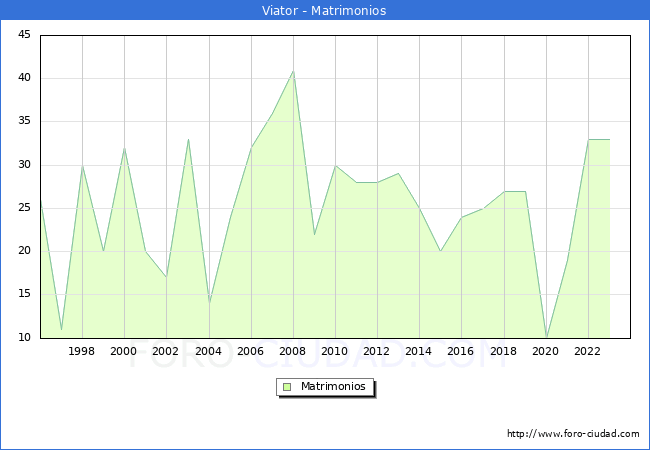Click the 2003 peak on the chart
The image size is (650, 450).
(188, 139)
